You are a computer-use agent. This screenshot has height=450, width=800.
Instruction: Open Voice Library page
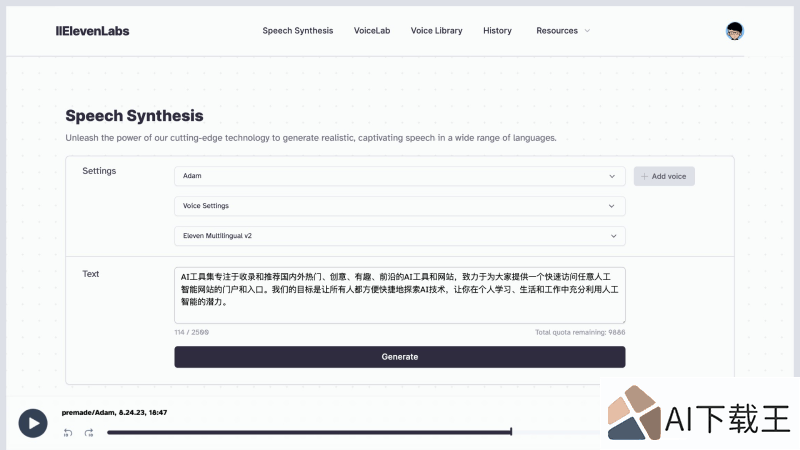pos(436,31)
